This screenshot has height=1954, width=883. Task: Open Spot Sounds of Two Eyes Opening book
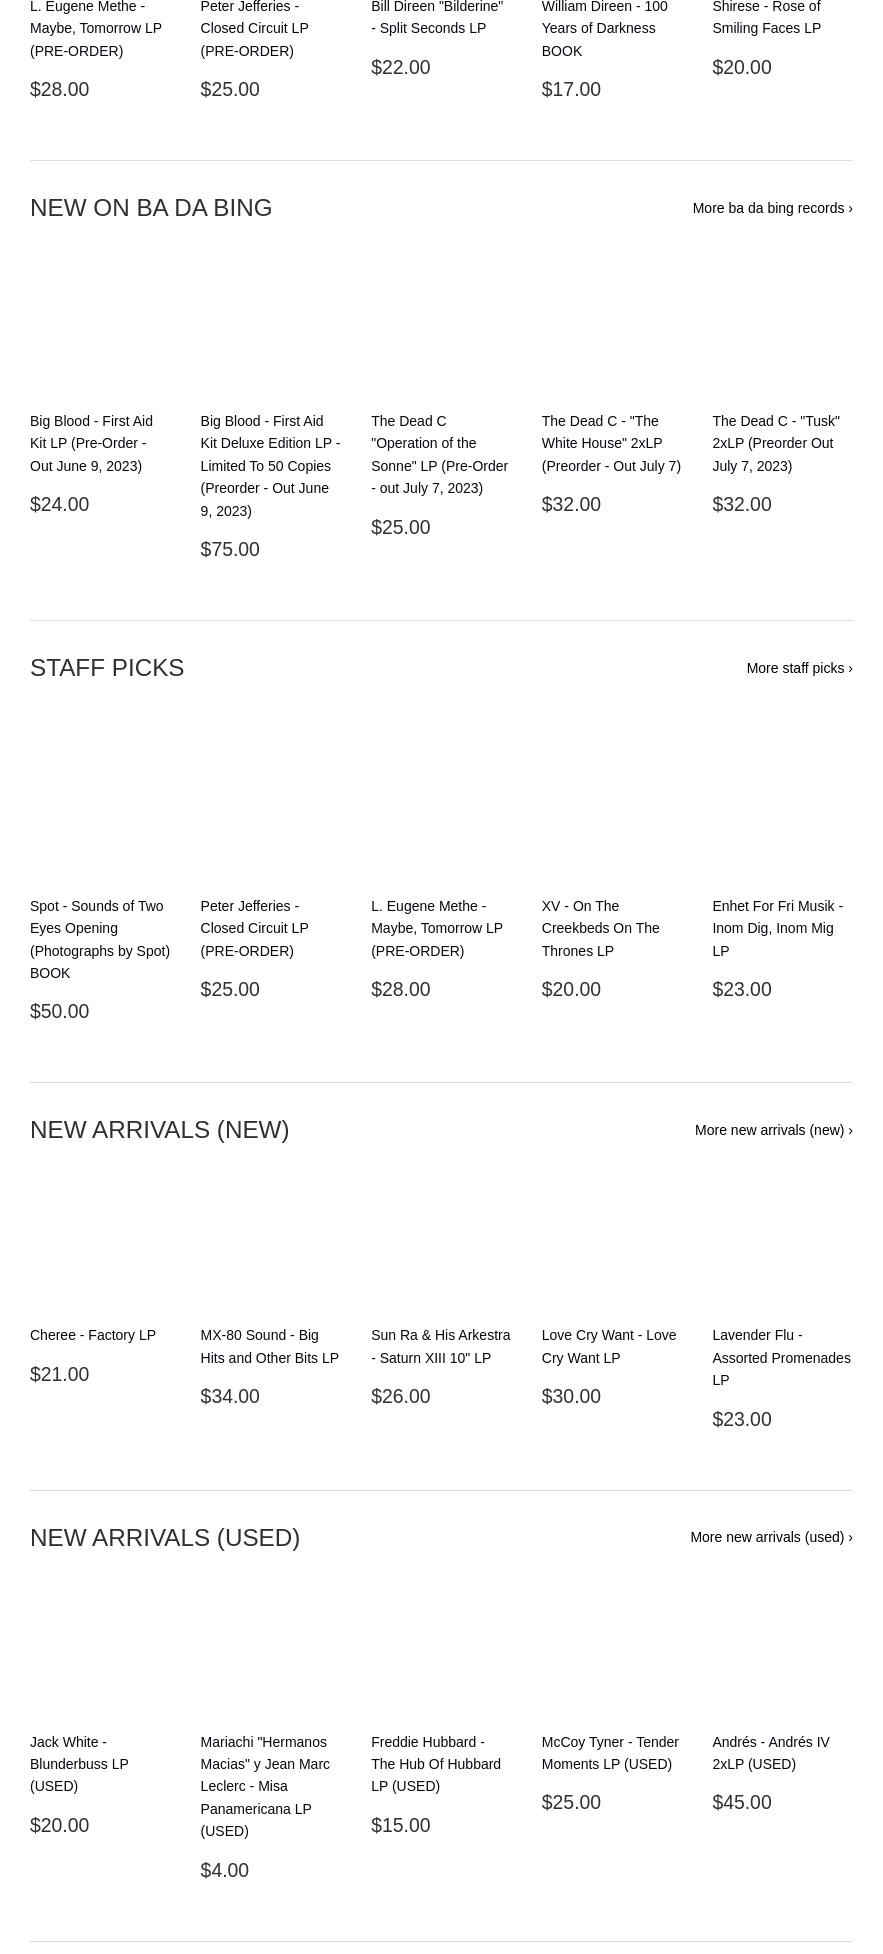99,939
